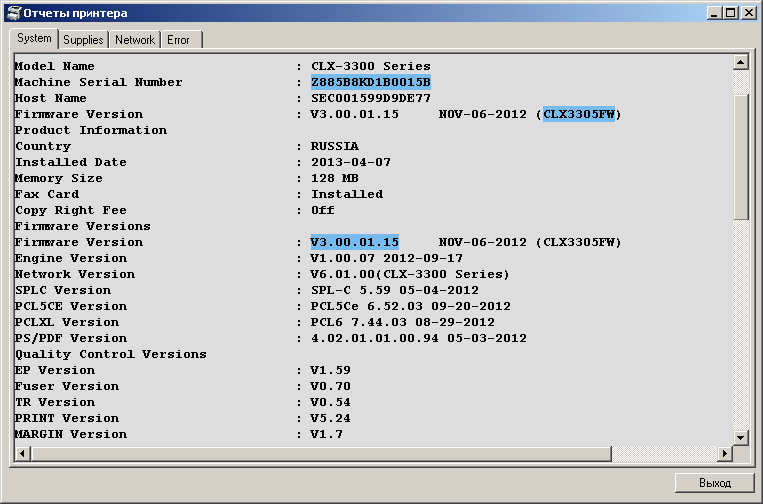Click the Quality Control Versions heading

tap(110, 355)
